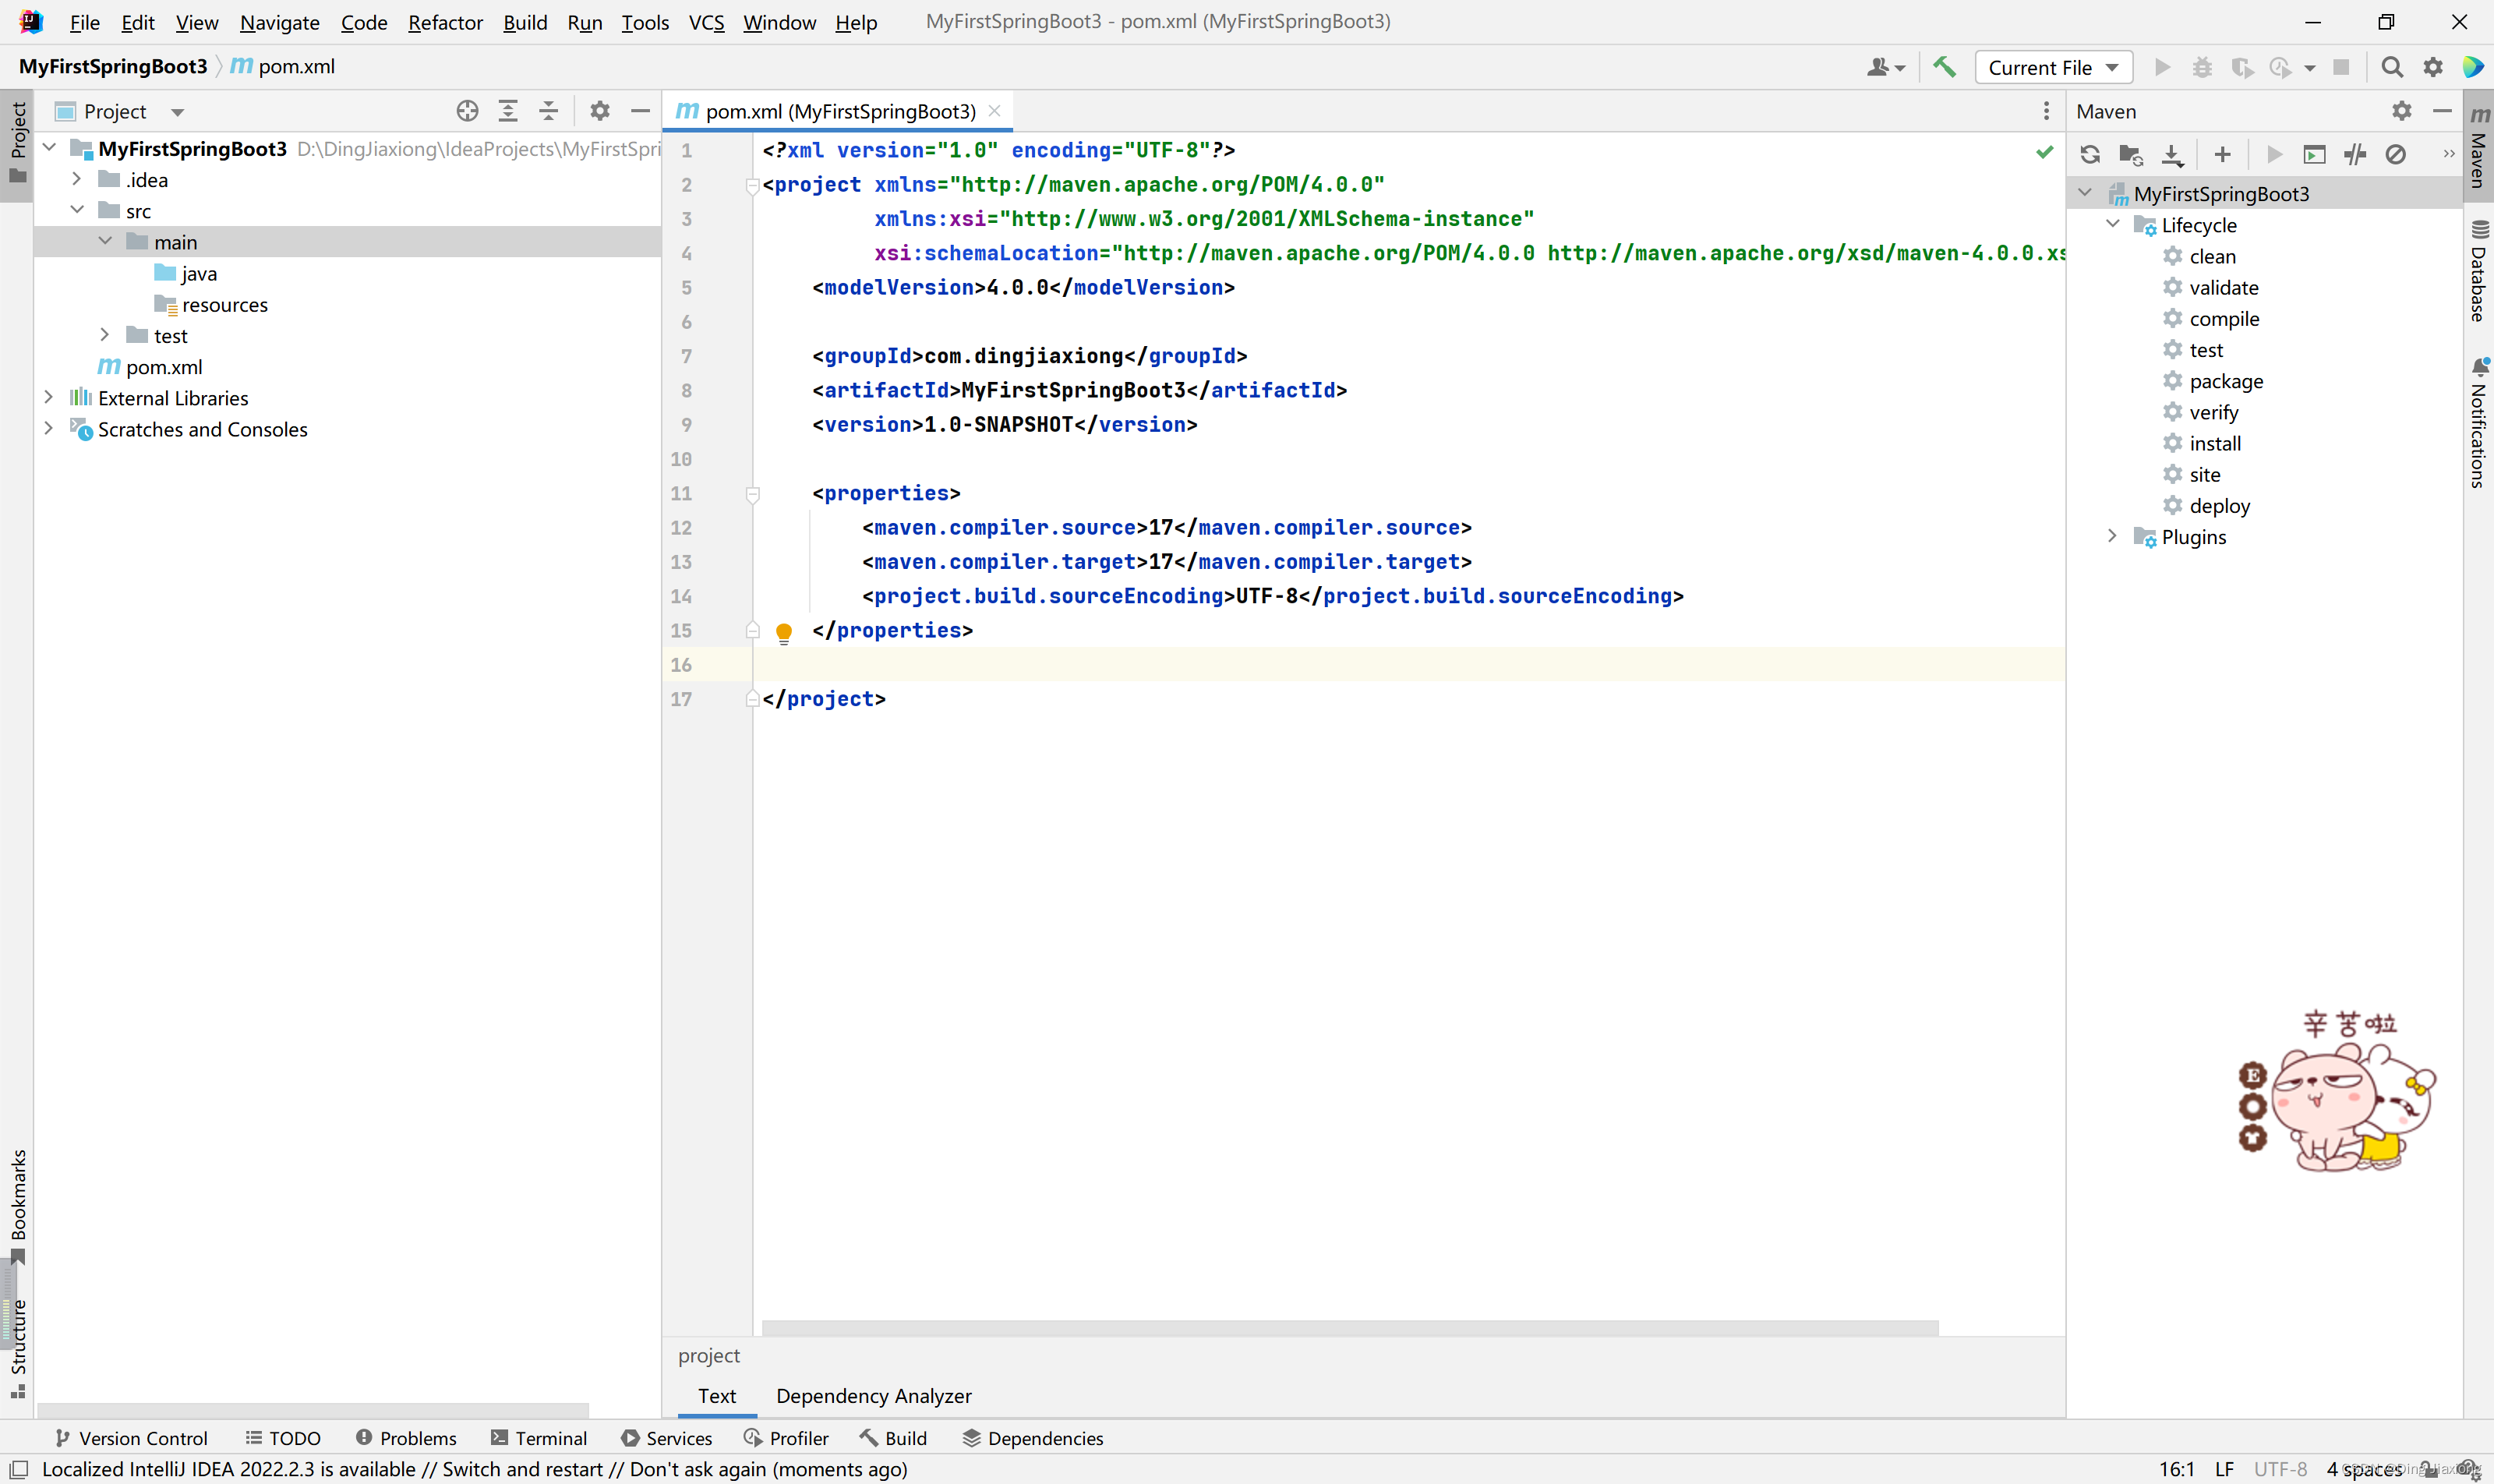Add Maven project plus icon
The image size is (2494, 1484).
tap(2222, 154)
